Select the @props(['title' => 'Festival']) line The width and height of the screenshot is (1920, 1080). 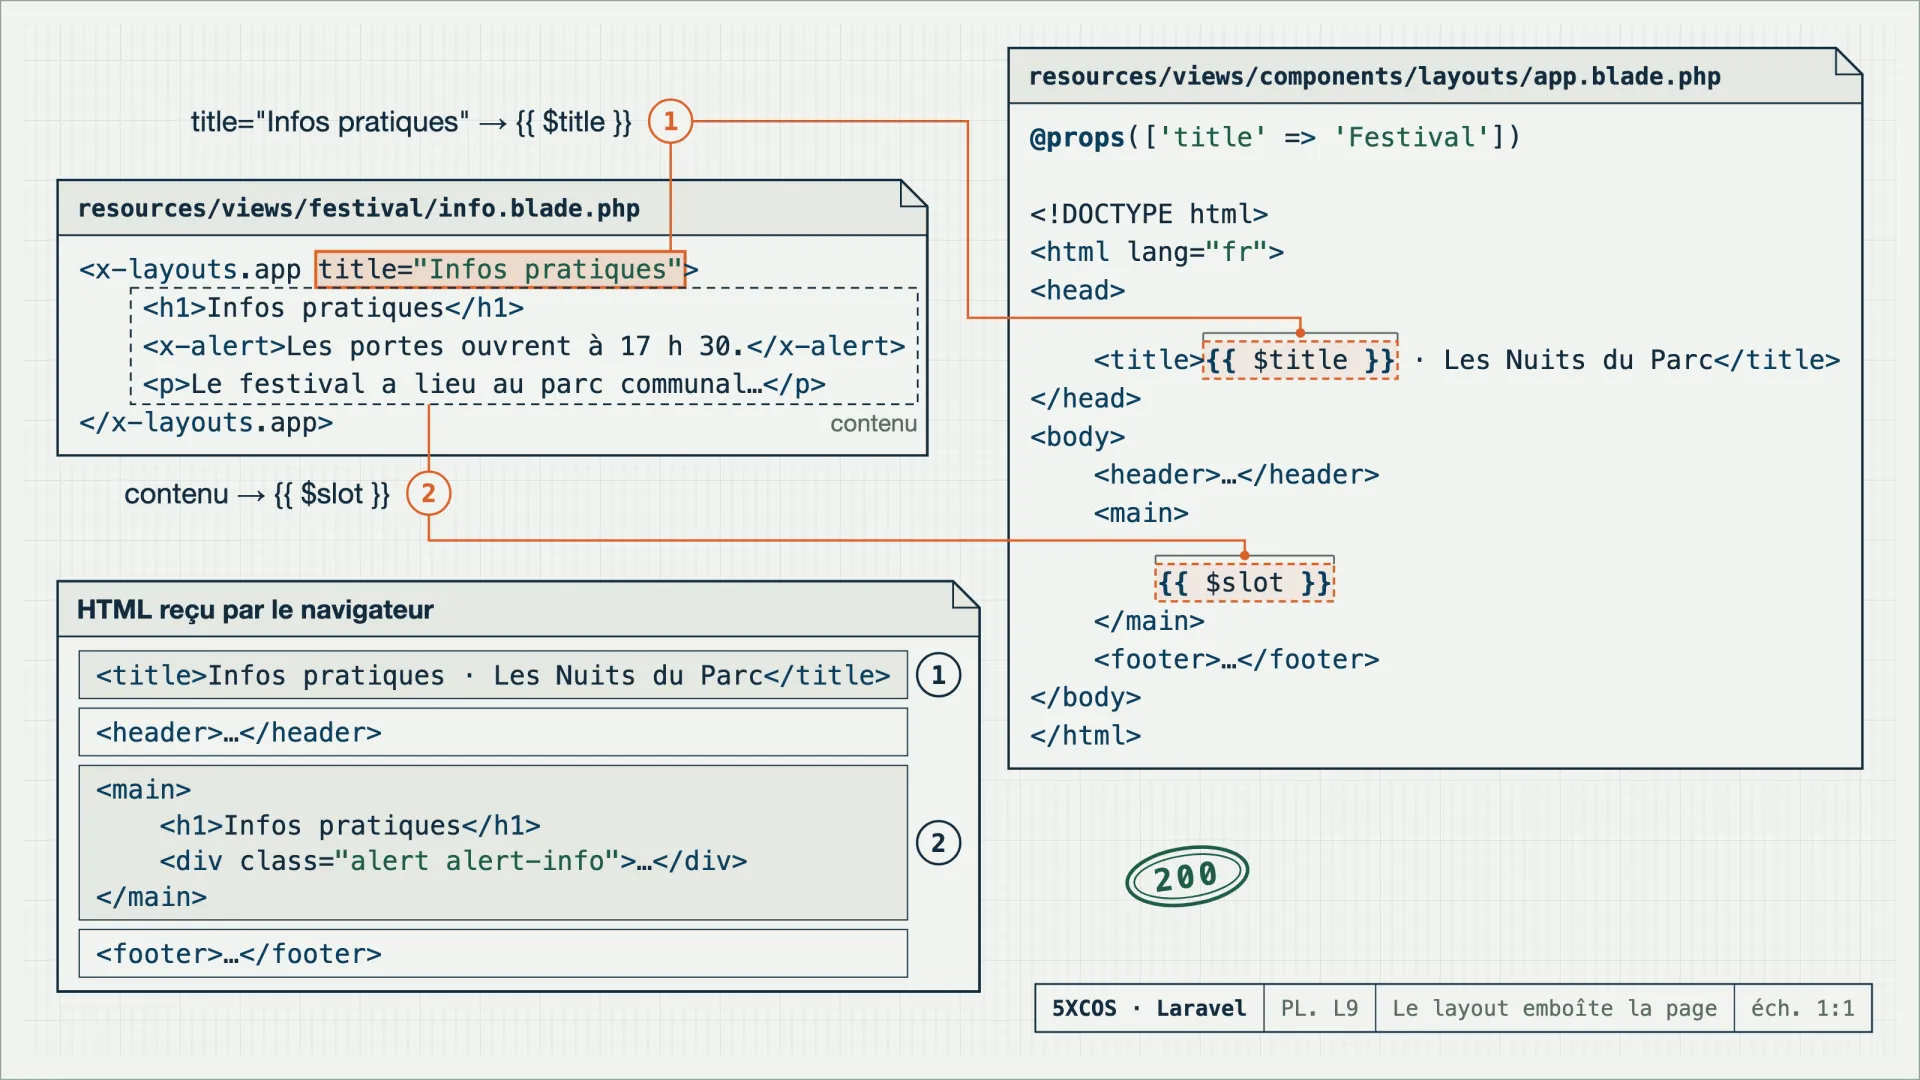point(1275,137)
